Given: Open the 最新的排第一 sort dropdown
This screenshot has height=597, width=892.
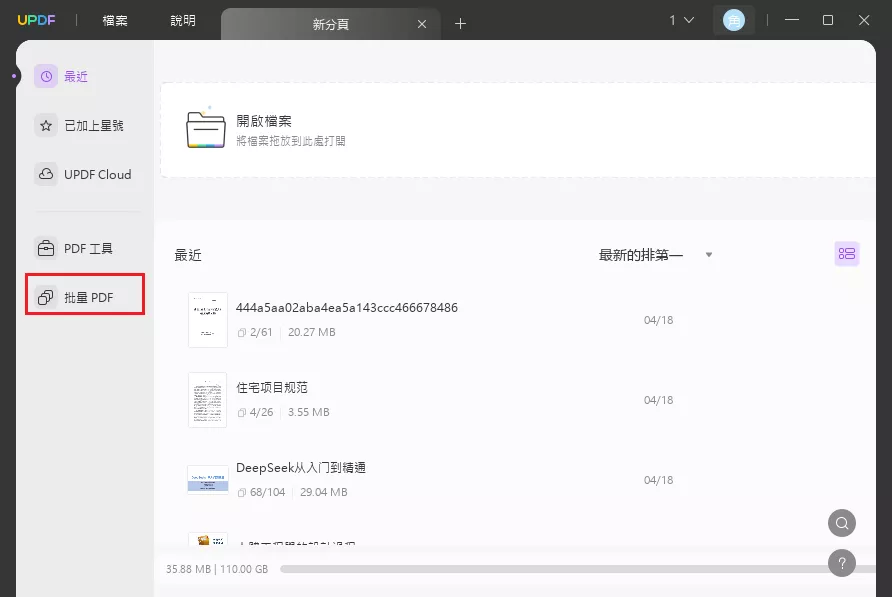Looking at the screenshot, I should [655, 255].
